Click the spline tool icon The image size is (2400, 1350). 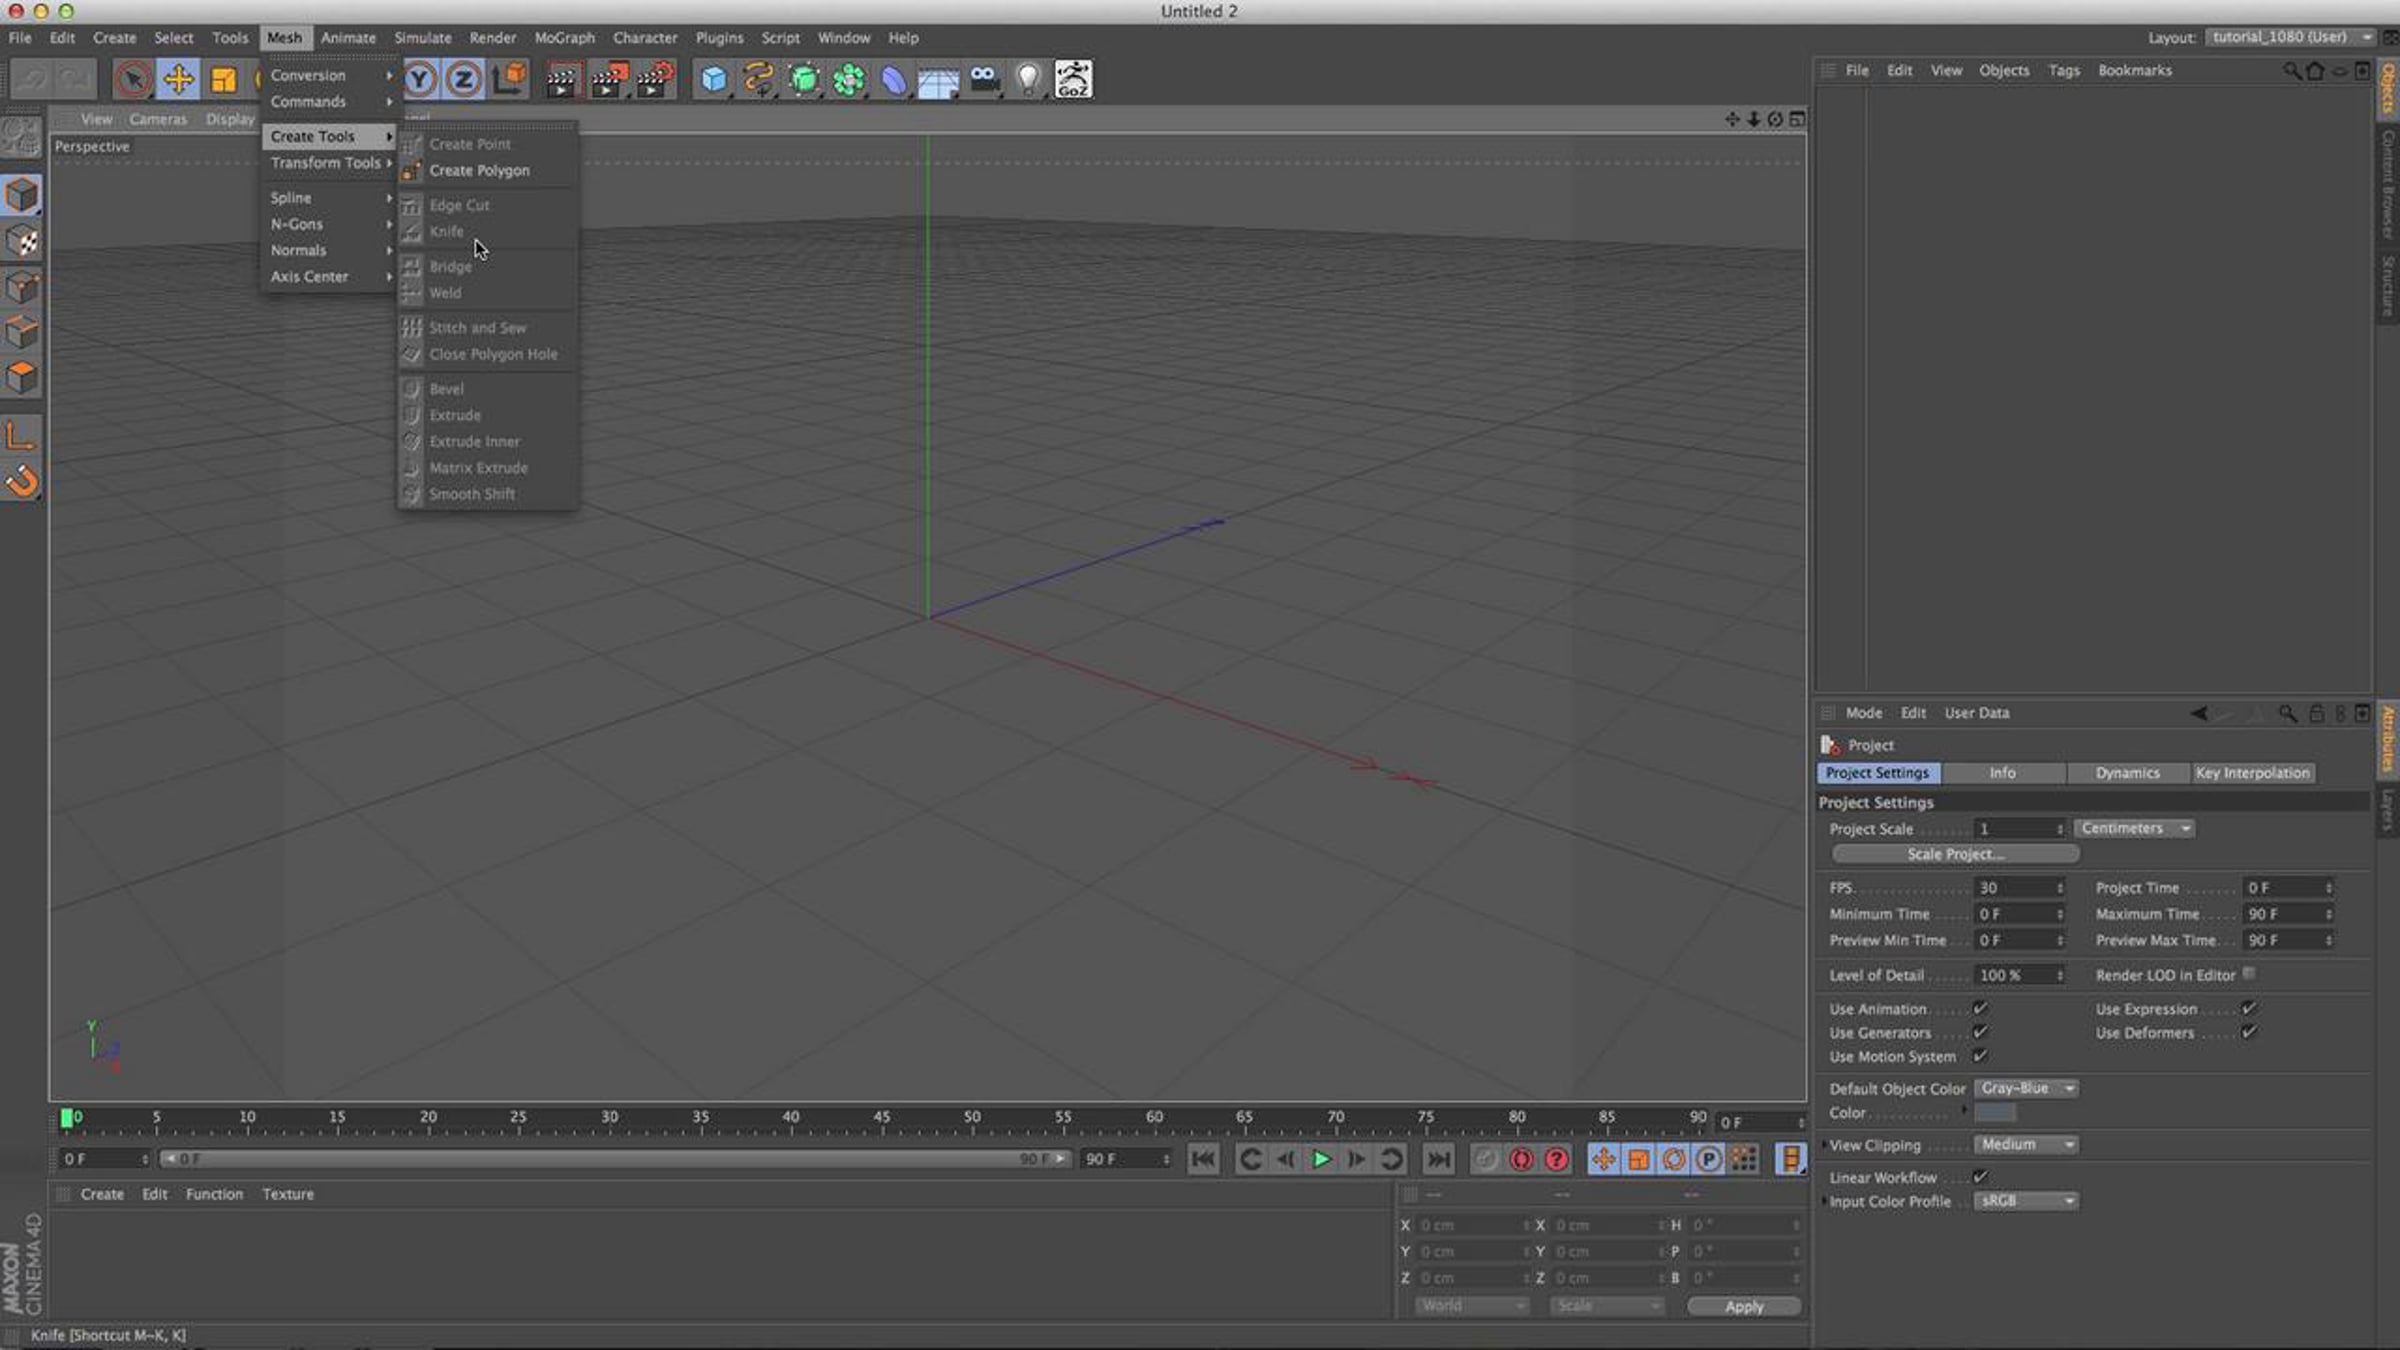tap(758, 79)
